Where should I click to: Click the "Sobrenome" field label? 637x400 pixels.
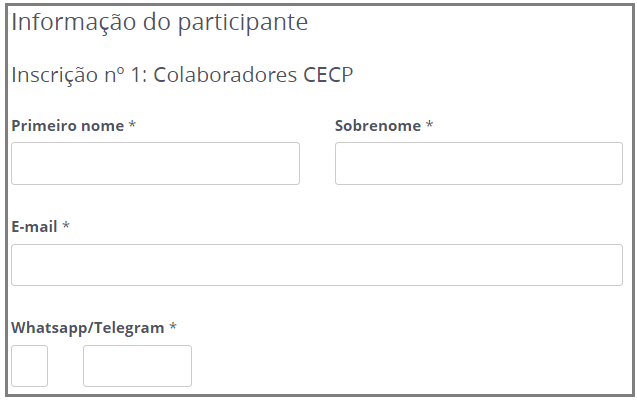coord(378,126)
